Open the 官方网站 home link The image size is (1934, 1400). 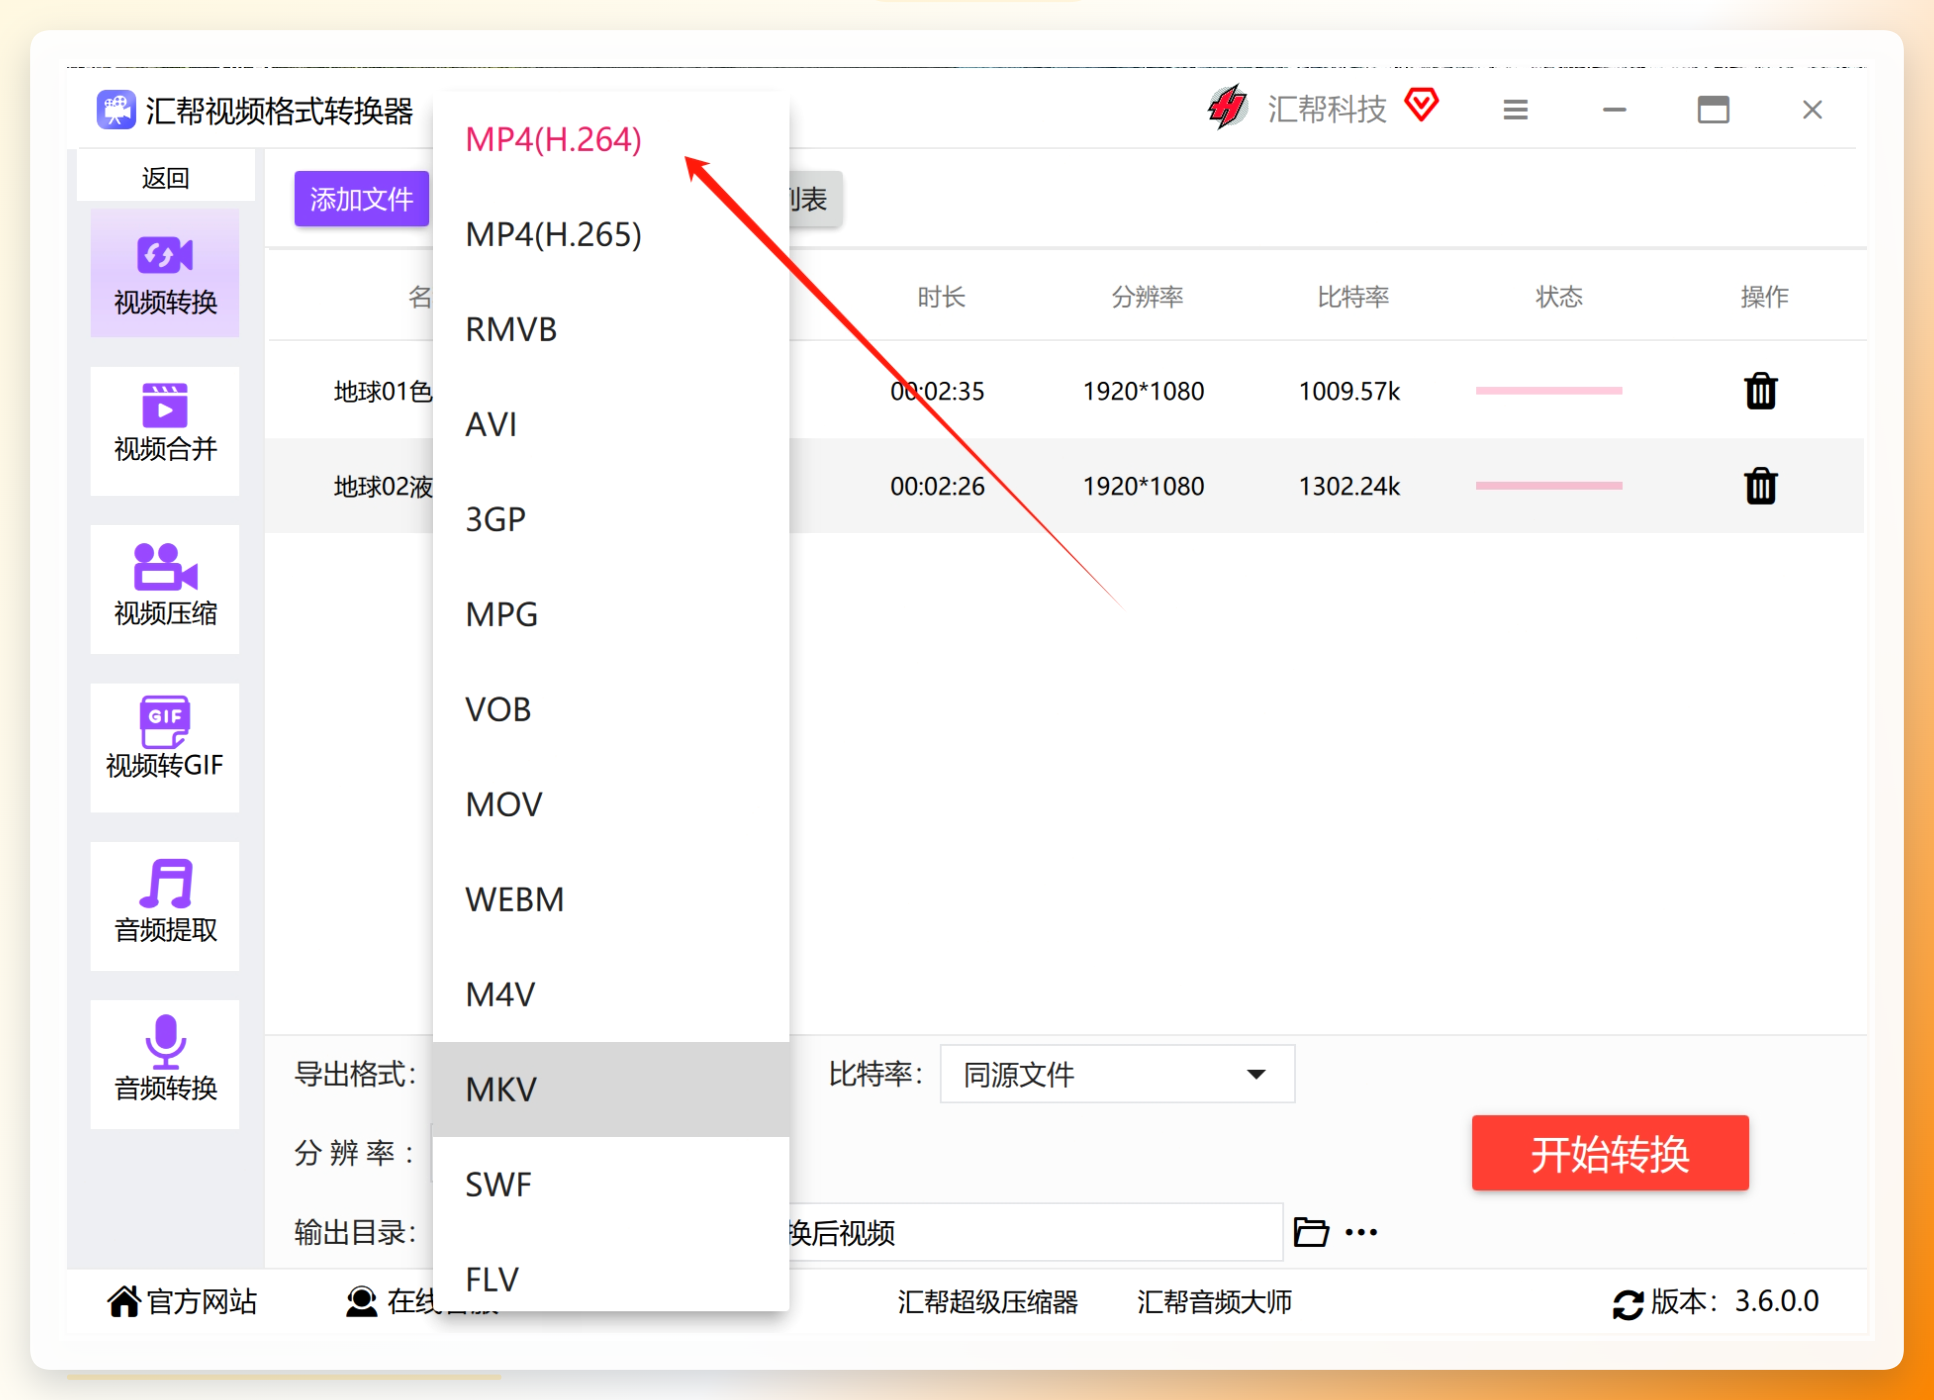coord(182,1302)
